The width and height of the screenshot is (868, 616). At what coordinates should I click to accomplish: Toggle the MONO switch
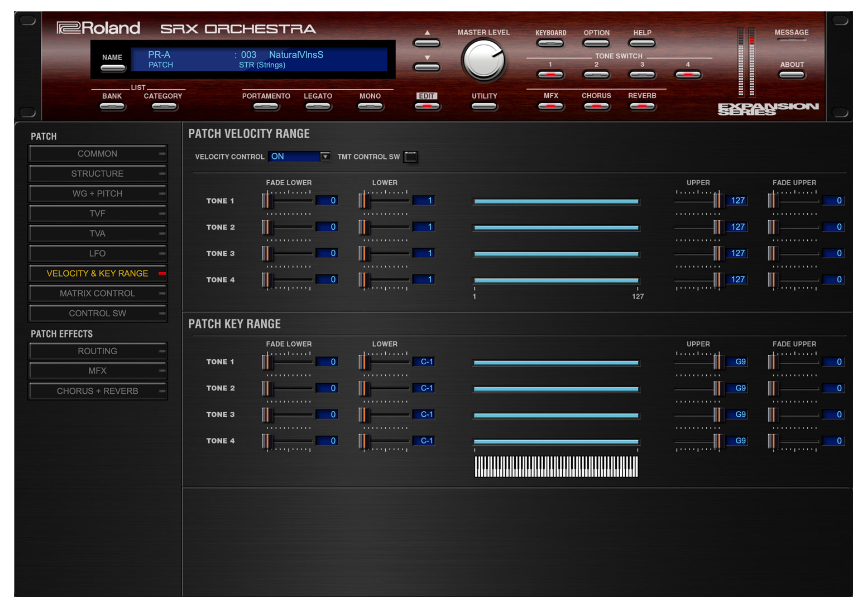click(370, 106)
